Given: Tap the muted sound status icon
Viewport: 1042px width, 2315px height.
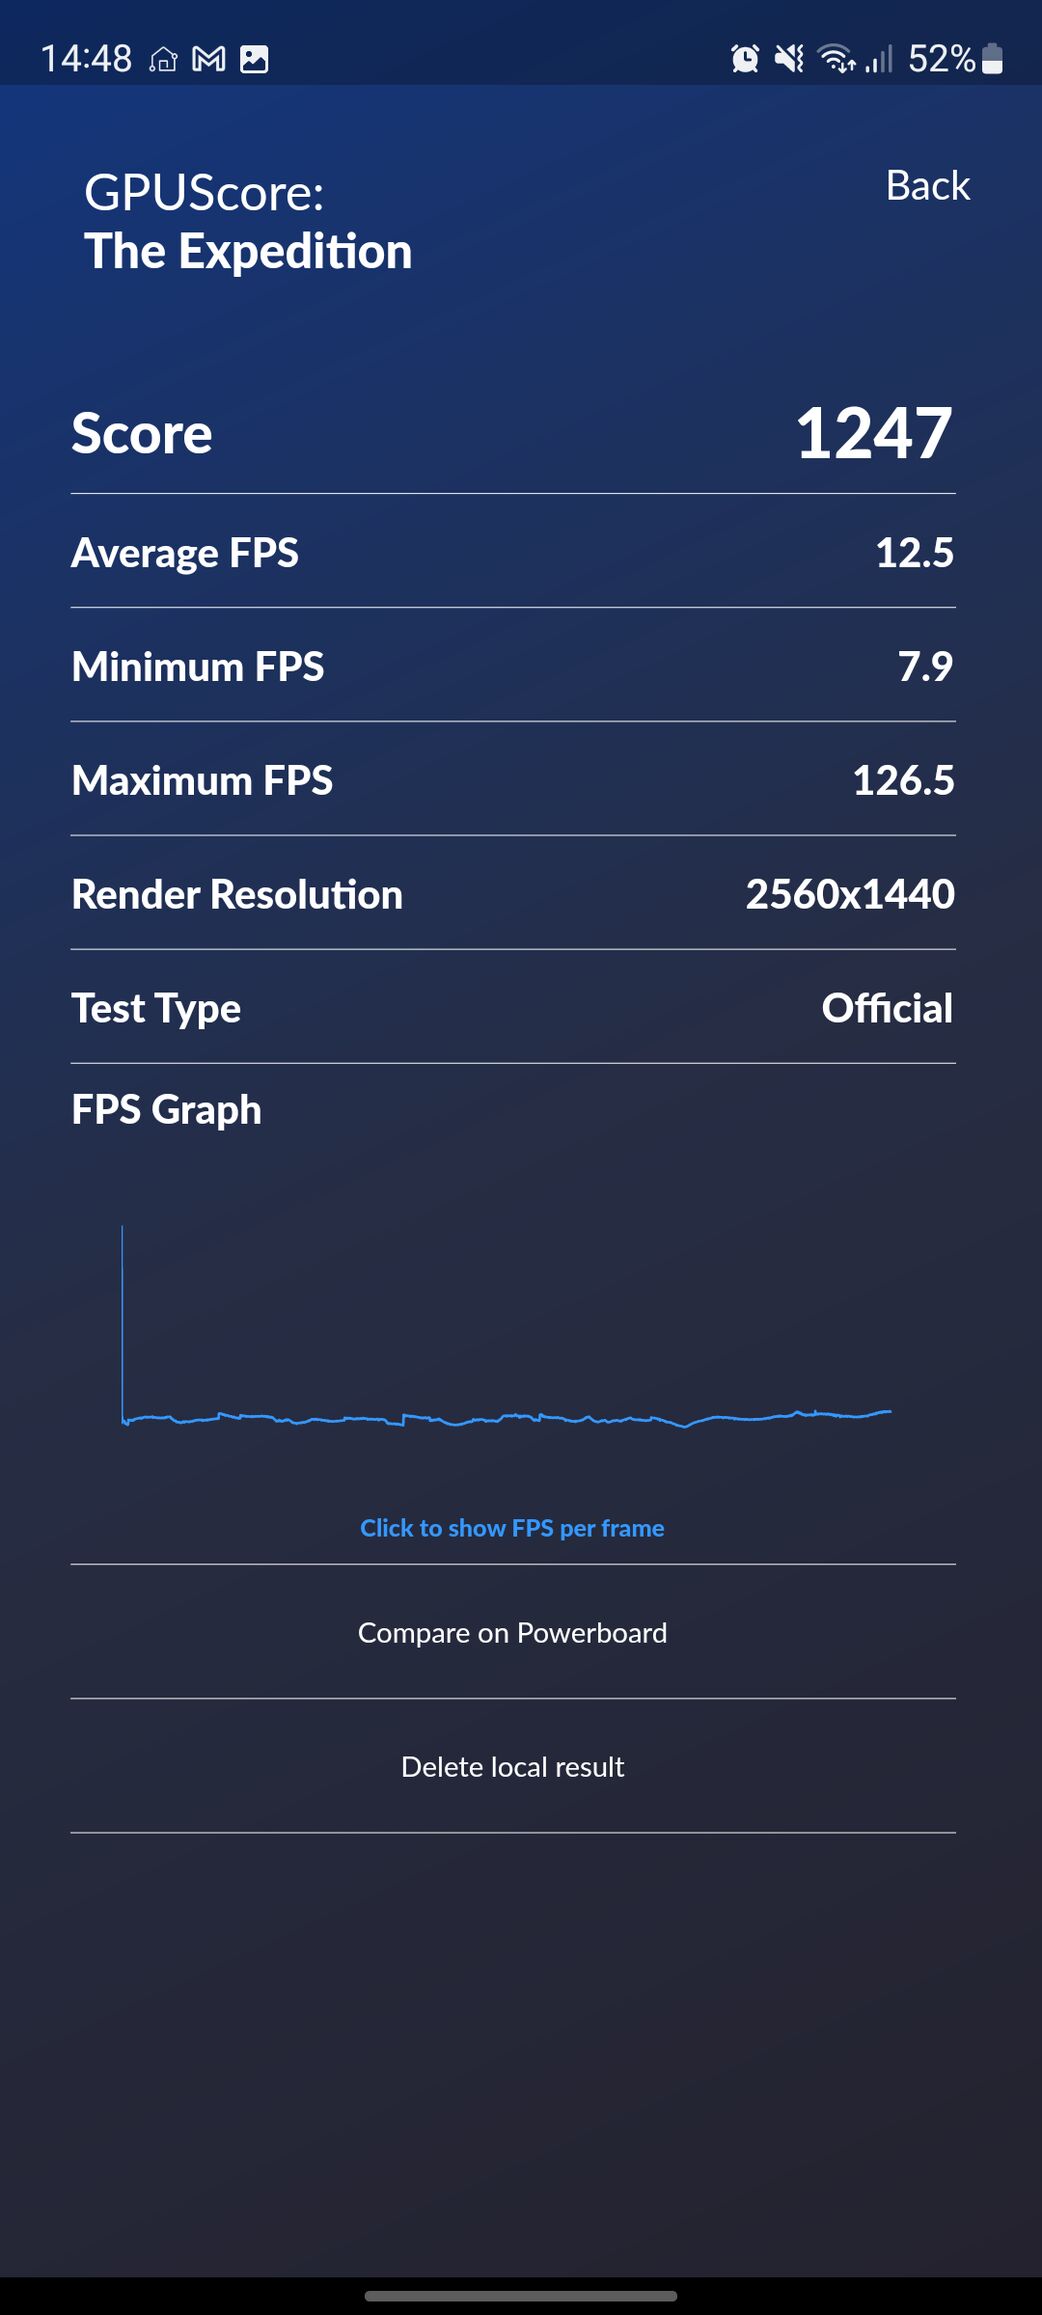Looking at the screenshot, I should [x=790, y=59].
